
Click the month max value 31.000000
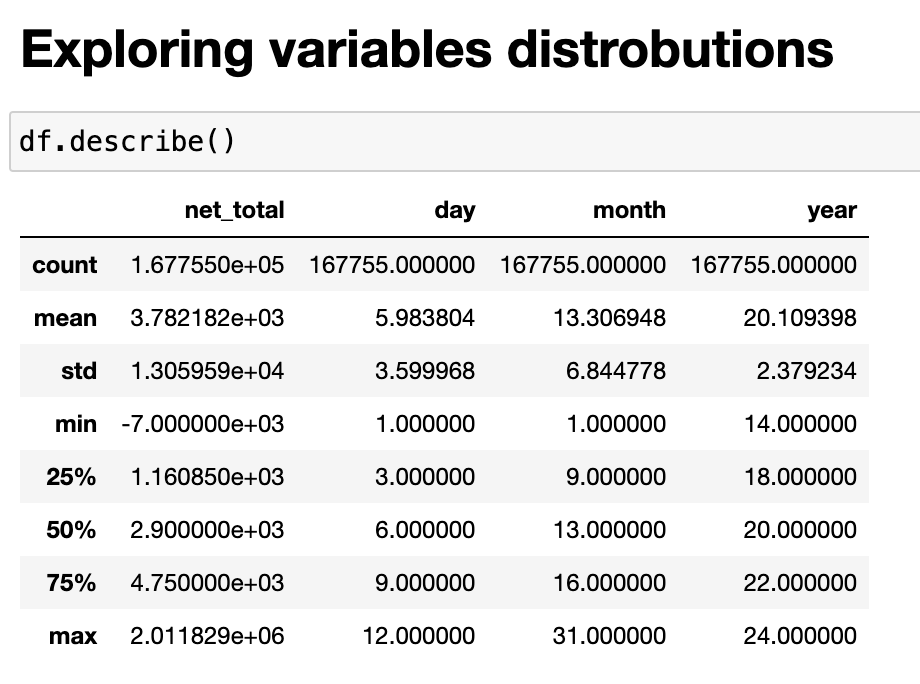click(609, 636)
